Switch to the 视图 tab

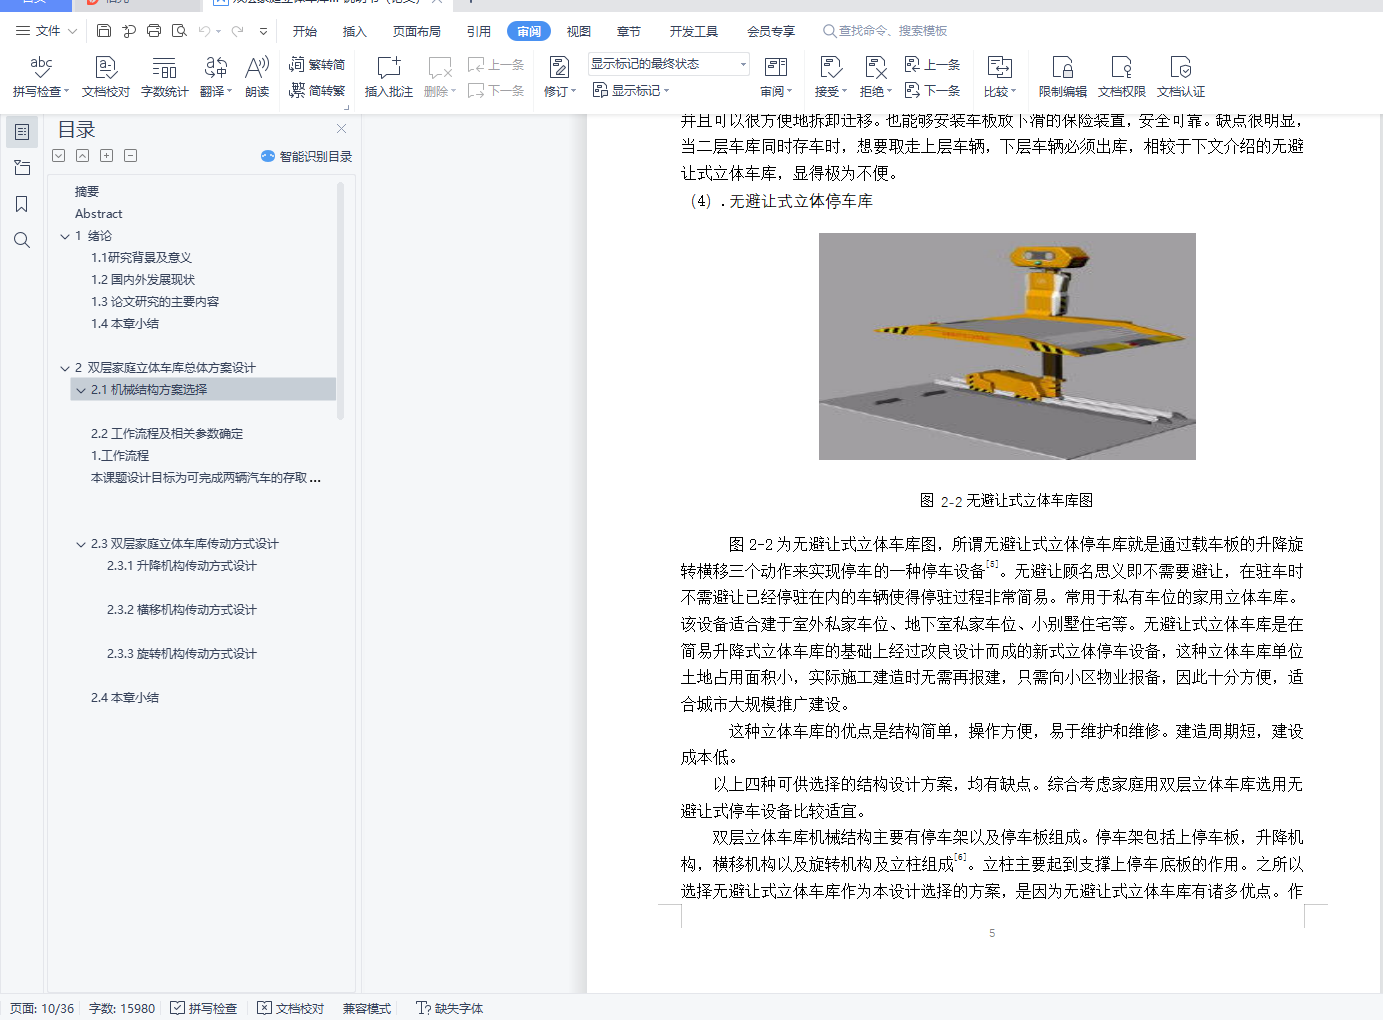579,31
